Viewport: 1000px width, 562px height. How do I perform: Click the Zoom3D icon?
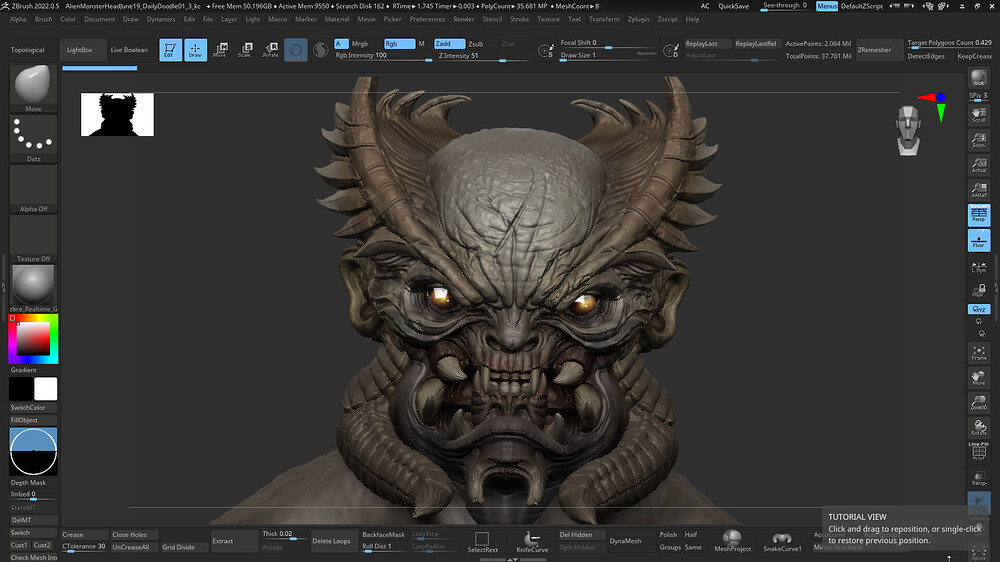978,403
